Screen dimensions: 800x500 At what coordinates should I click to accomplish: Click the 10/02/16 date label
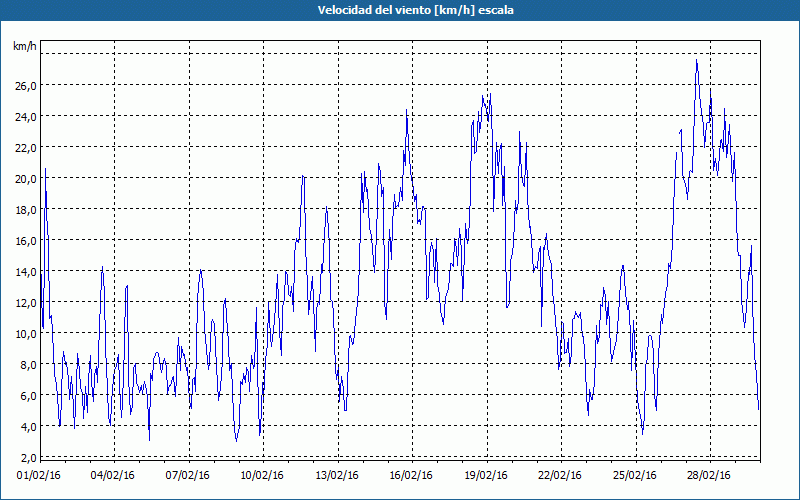[x=262, y=476]
